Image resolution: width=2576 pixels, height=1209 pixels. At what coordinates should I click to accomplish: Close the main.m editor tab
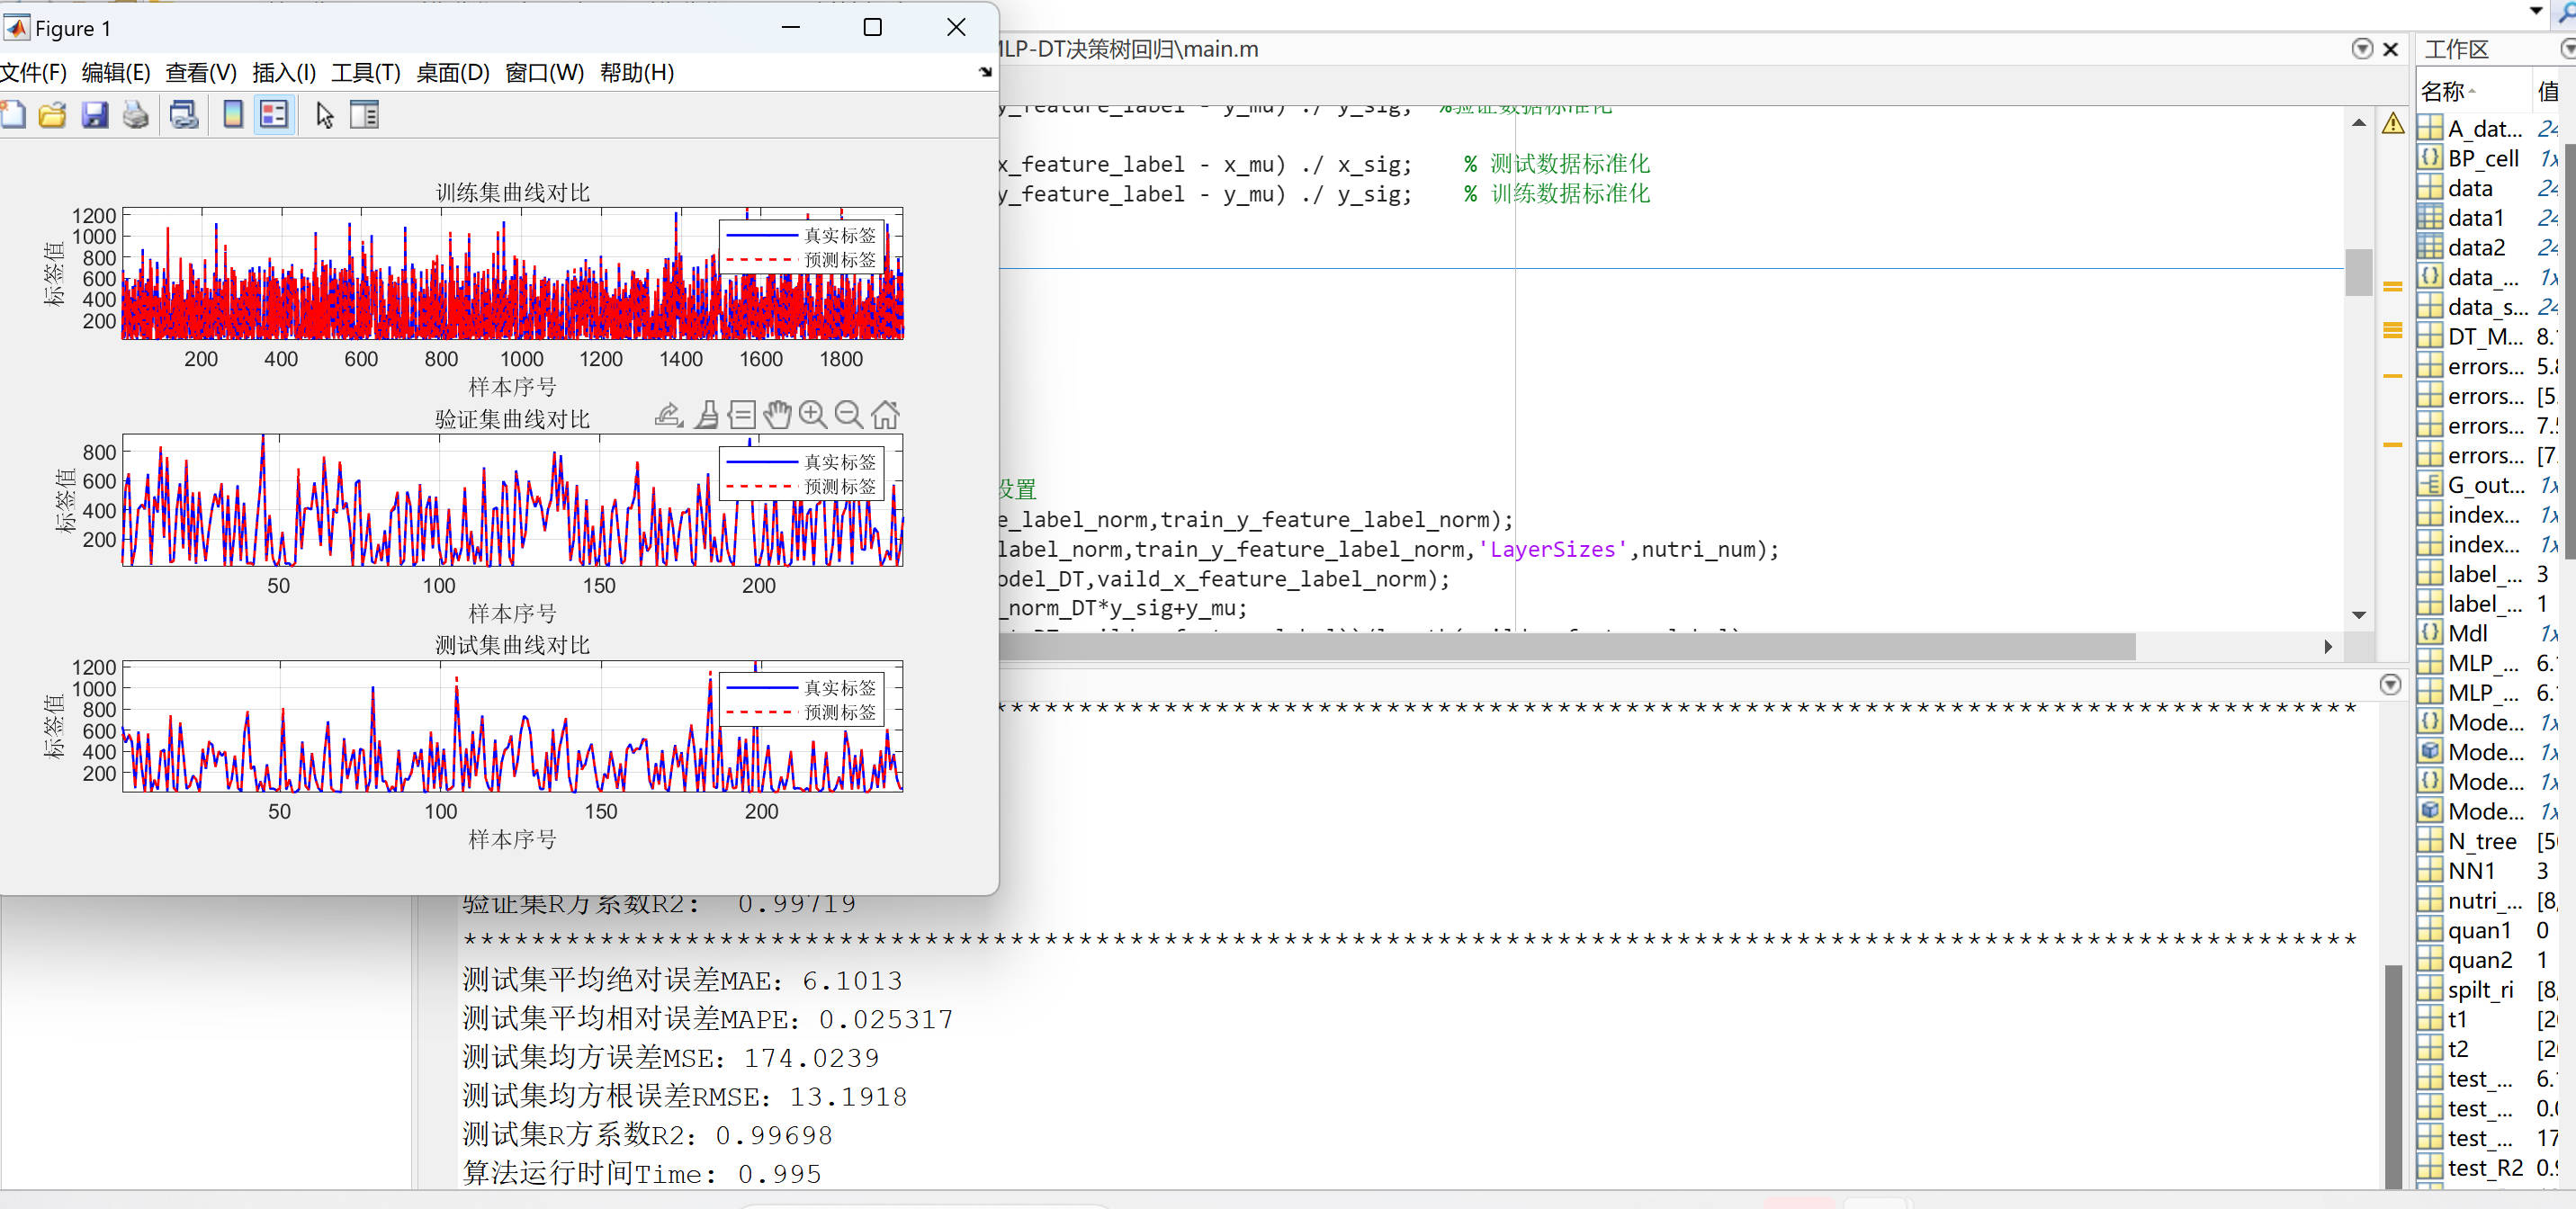2391,49
